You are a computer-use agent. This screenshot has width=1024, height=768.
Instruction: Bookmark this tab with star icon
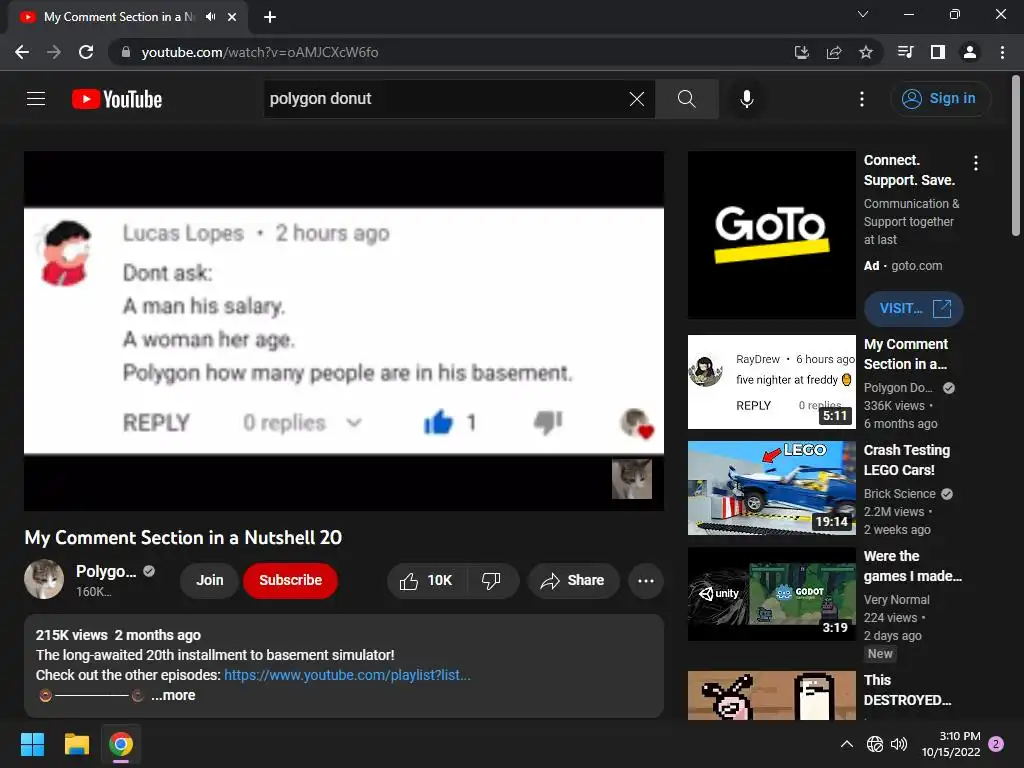tap(866, 52)
